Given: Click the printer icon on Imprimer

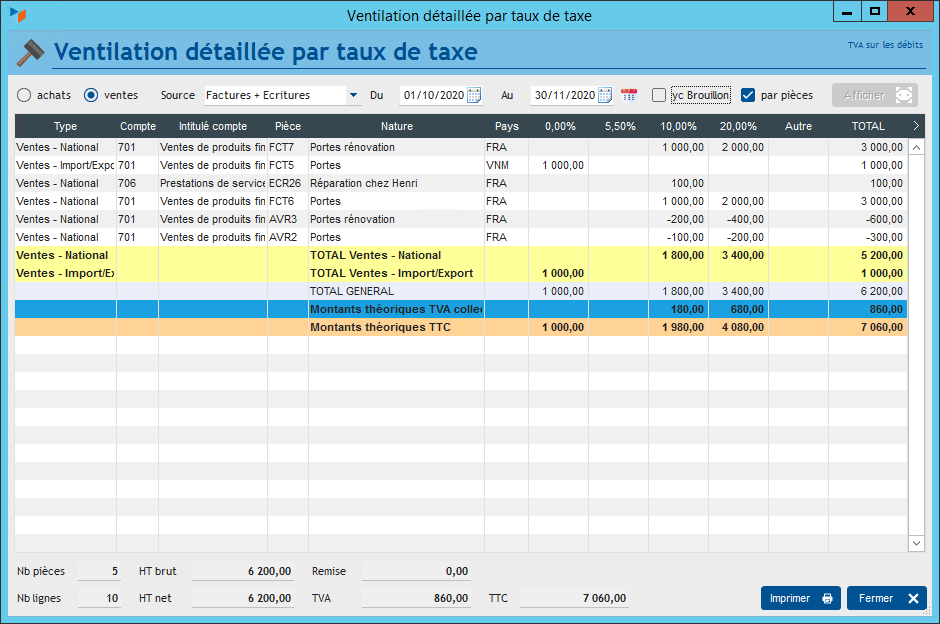Looking at the screenshot, I should pyautogui.click(x=827, y=598).
